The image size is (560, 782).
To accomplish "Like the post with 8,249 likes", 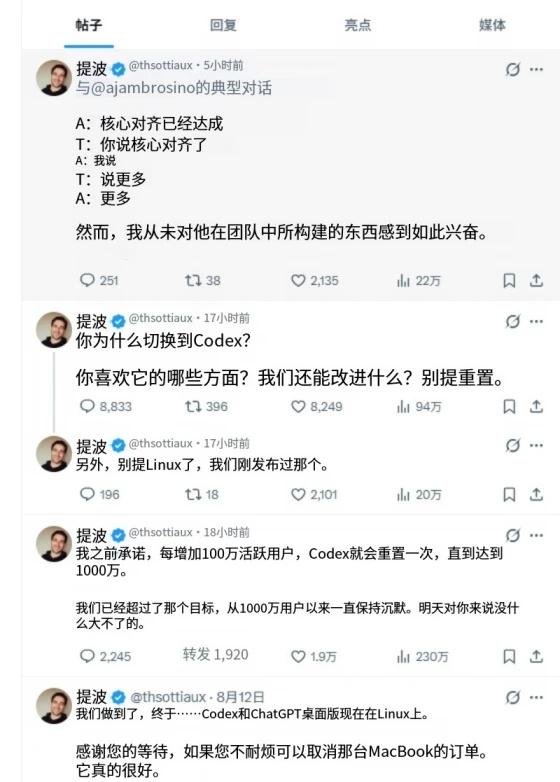I will pyautogui.click(x=316, y=406).
